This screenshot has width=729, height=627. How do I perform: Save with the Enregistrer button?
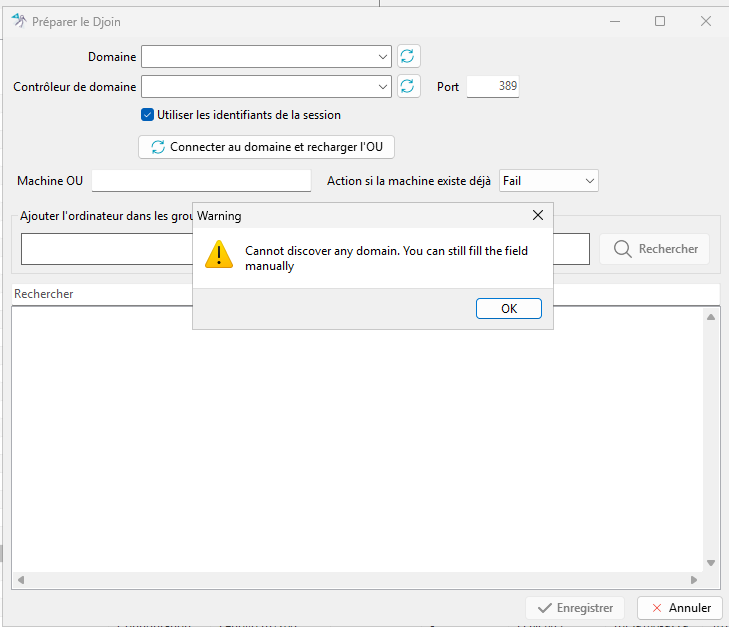point(575,608)
